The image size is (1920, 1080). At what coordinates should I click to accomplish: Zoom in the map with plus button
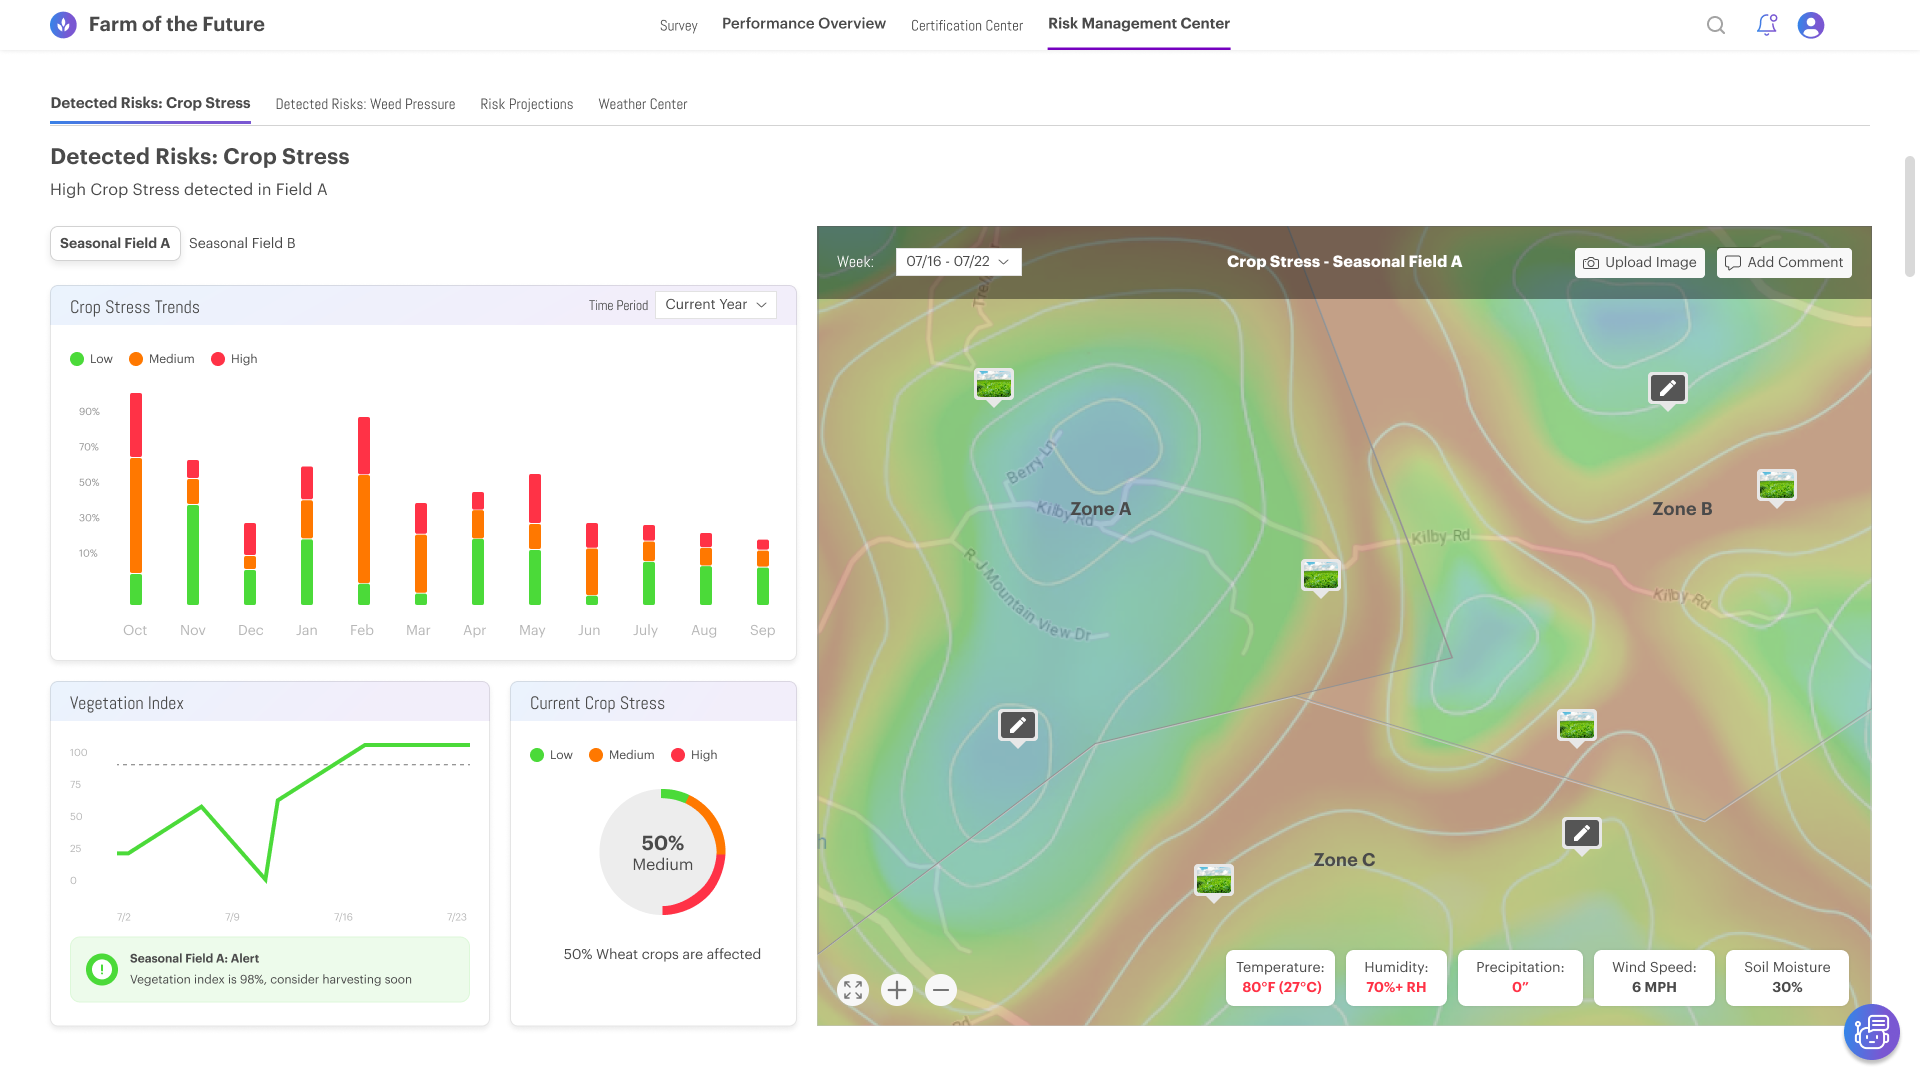(897, 990)
